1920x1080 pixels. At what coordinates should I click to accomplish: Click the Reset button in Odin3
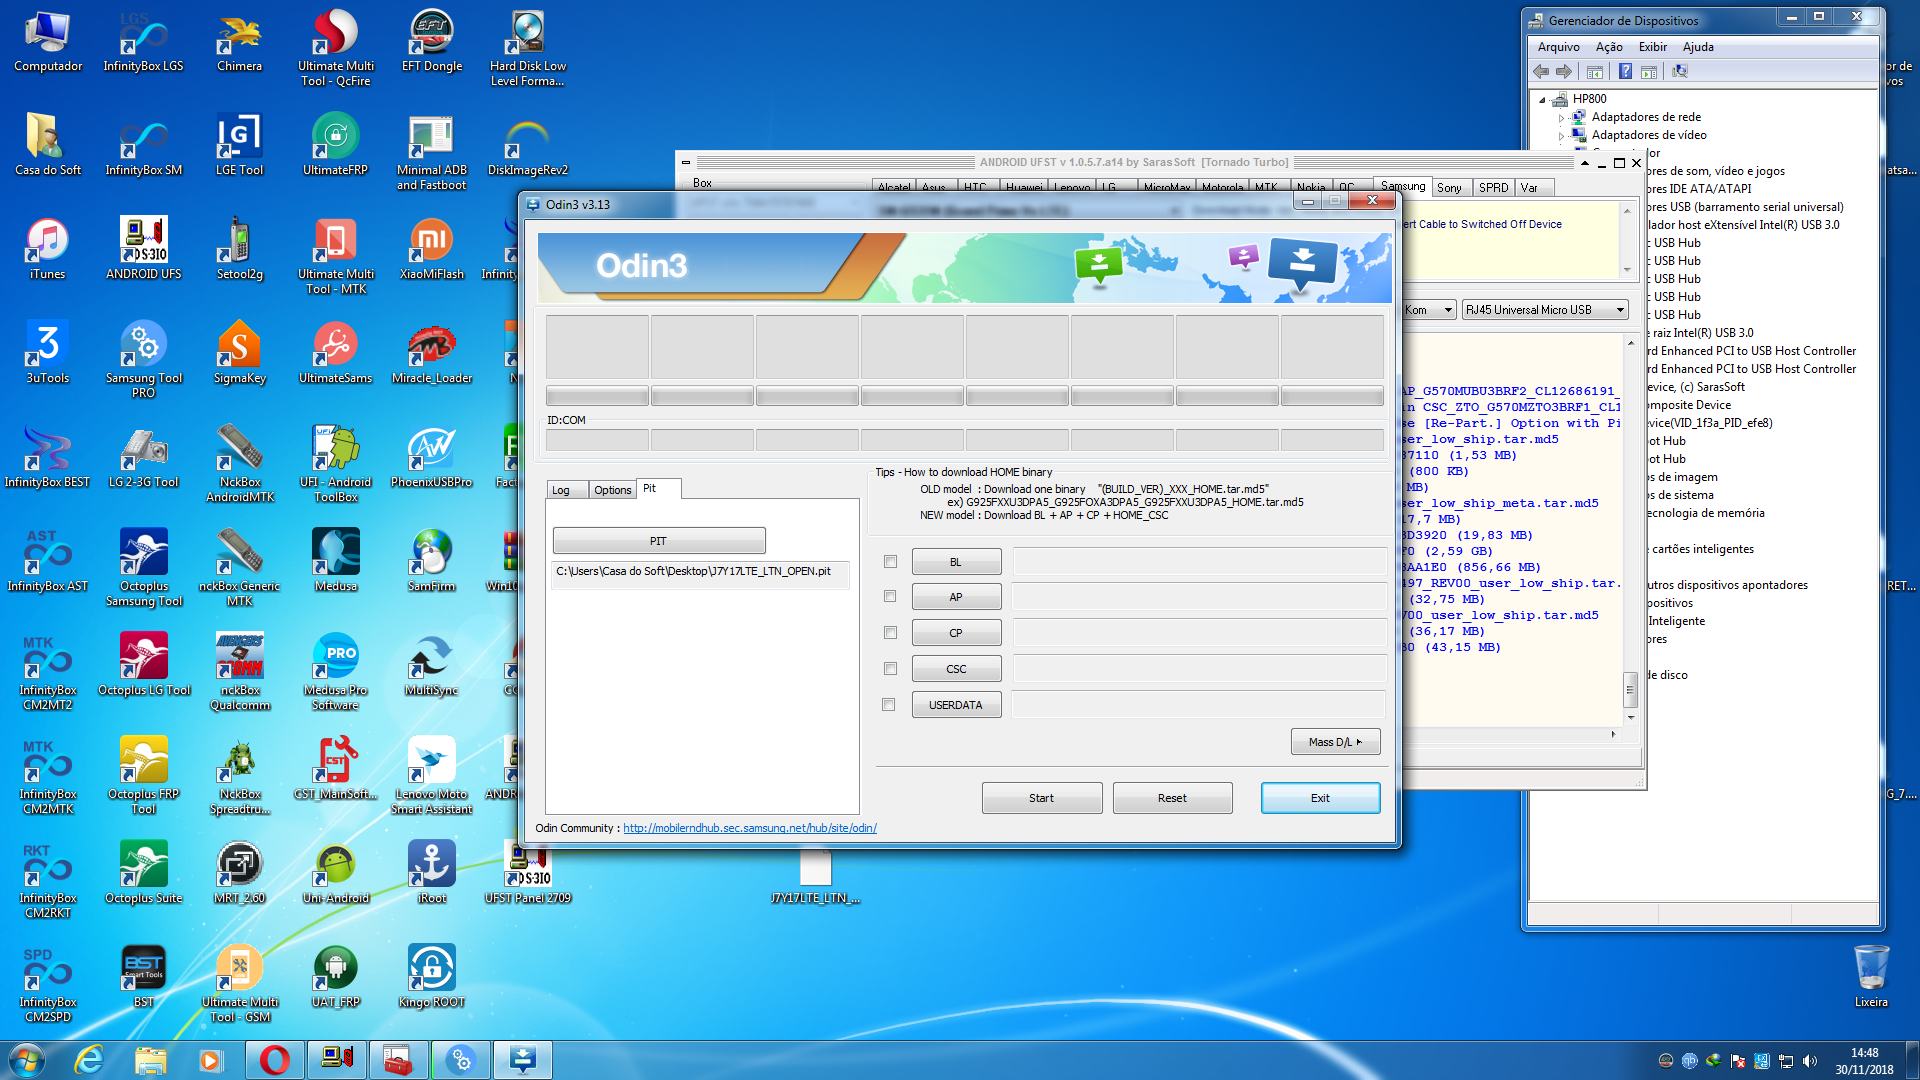point(1172,798)
